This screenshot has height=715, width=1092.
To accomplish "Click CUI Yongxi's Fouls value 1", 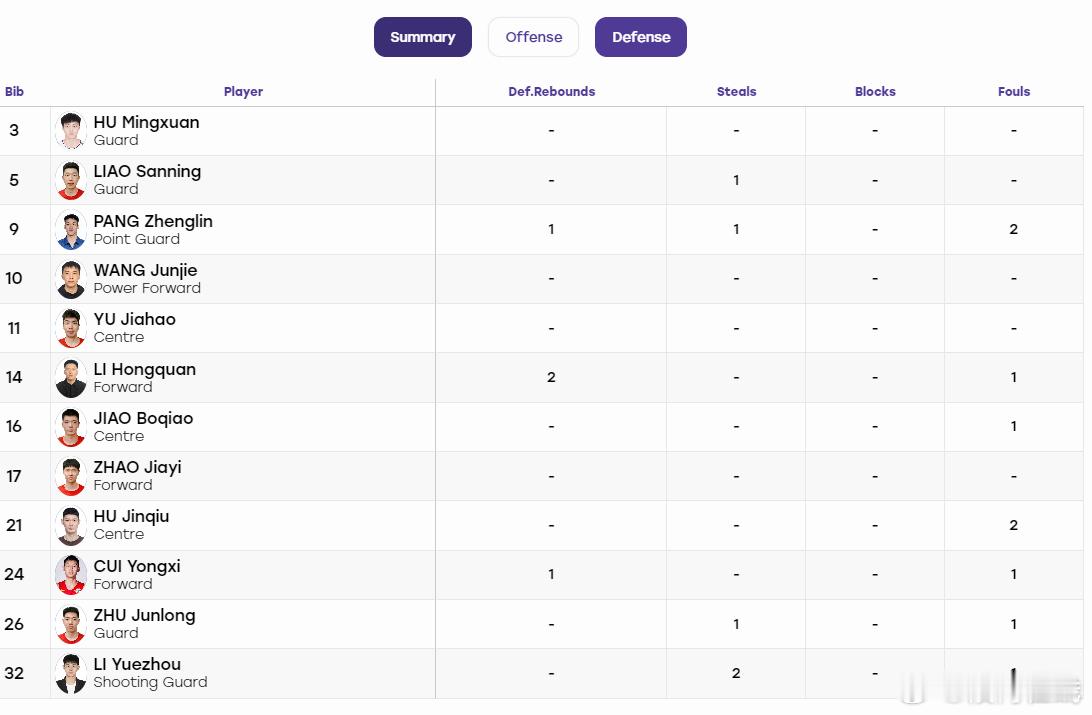I will (x=1013, y=574).
